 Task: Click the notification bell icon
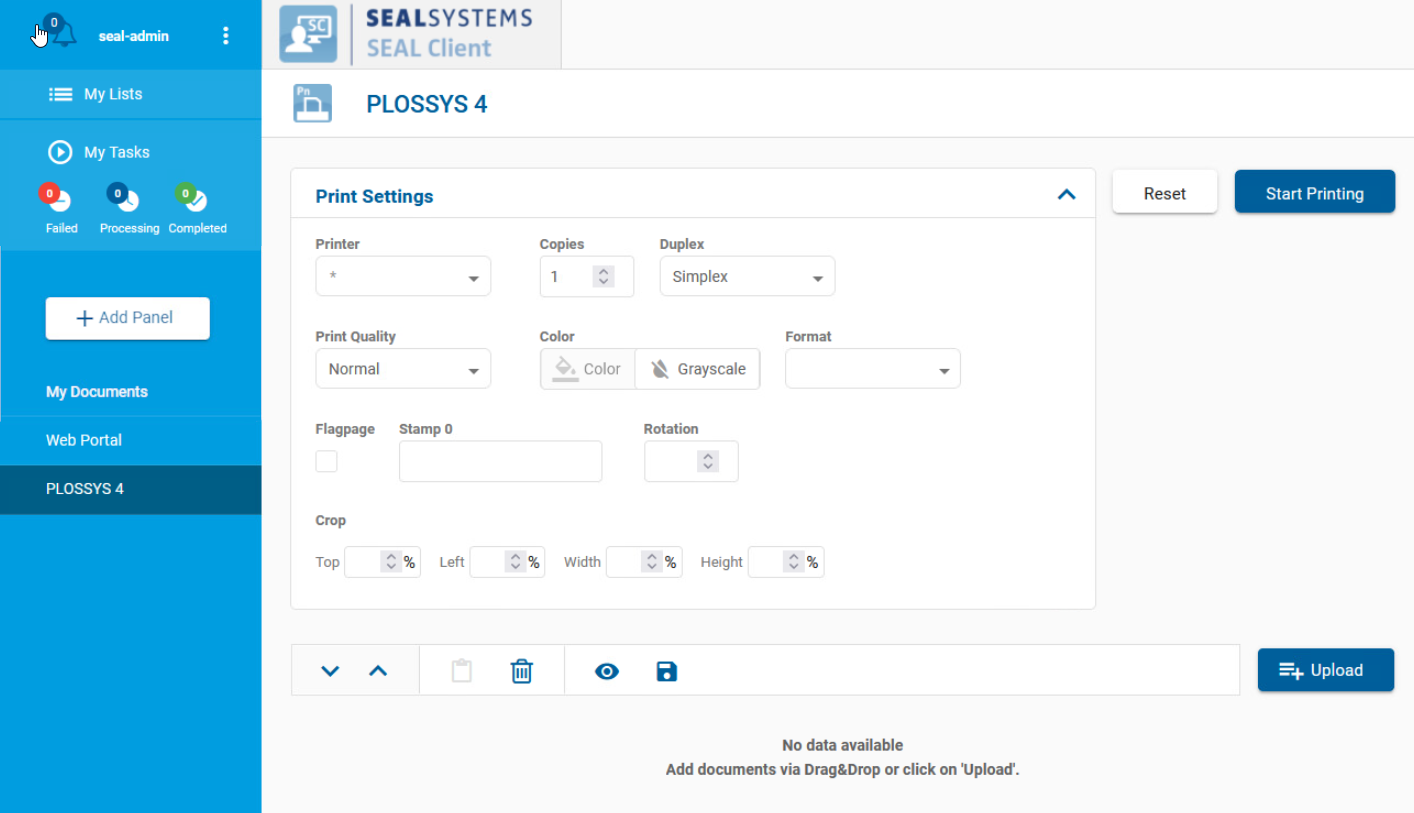(63, 35)
